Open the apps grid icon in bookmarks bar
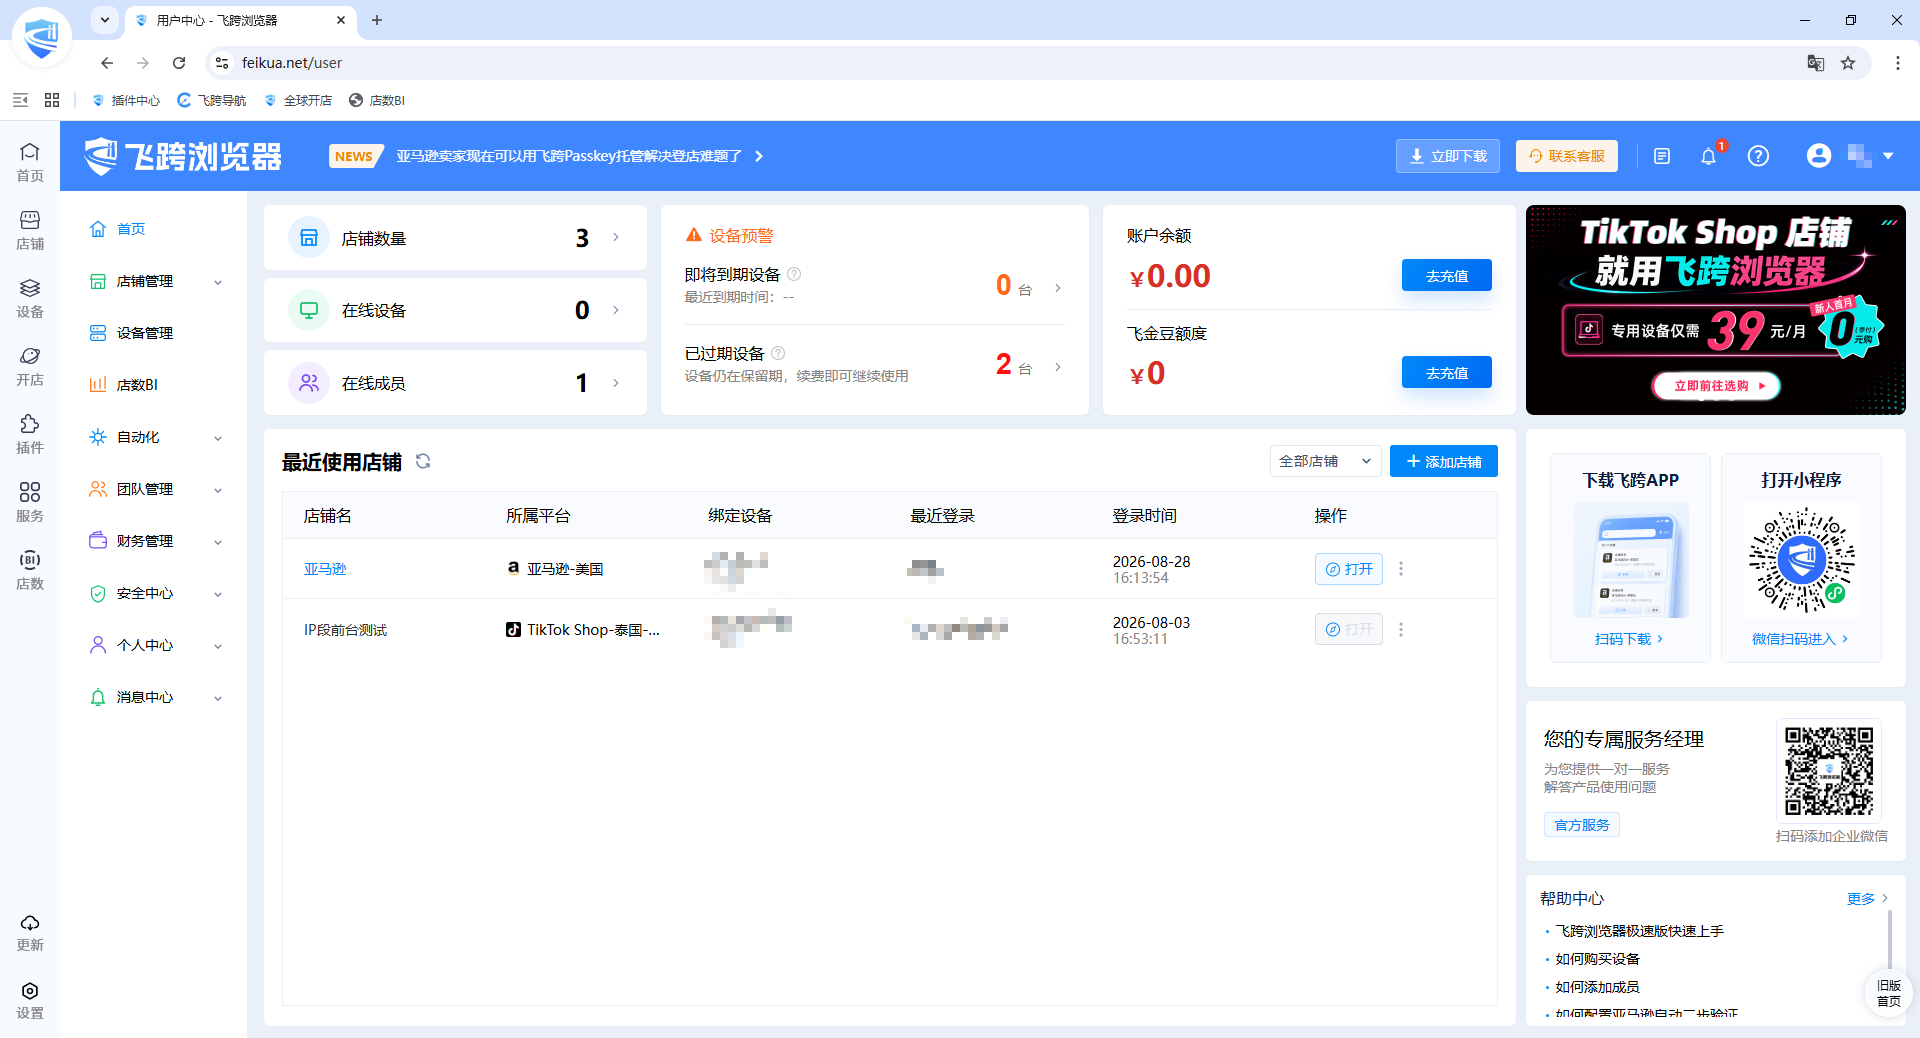Screen dimensions: 1920x1038 click(x=52, y=100)
